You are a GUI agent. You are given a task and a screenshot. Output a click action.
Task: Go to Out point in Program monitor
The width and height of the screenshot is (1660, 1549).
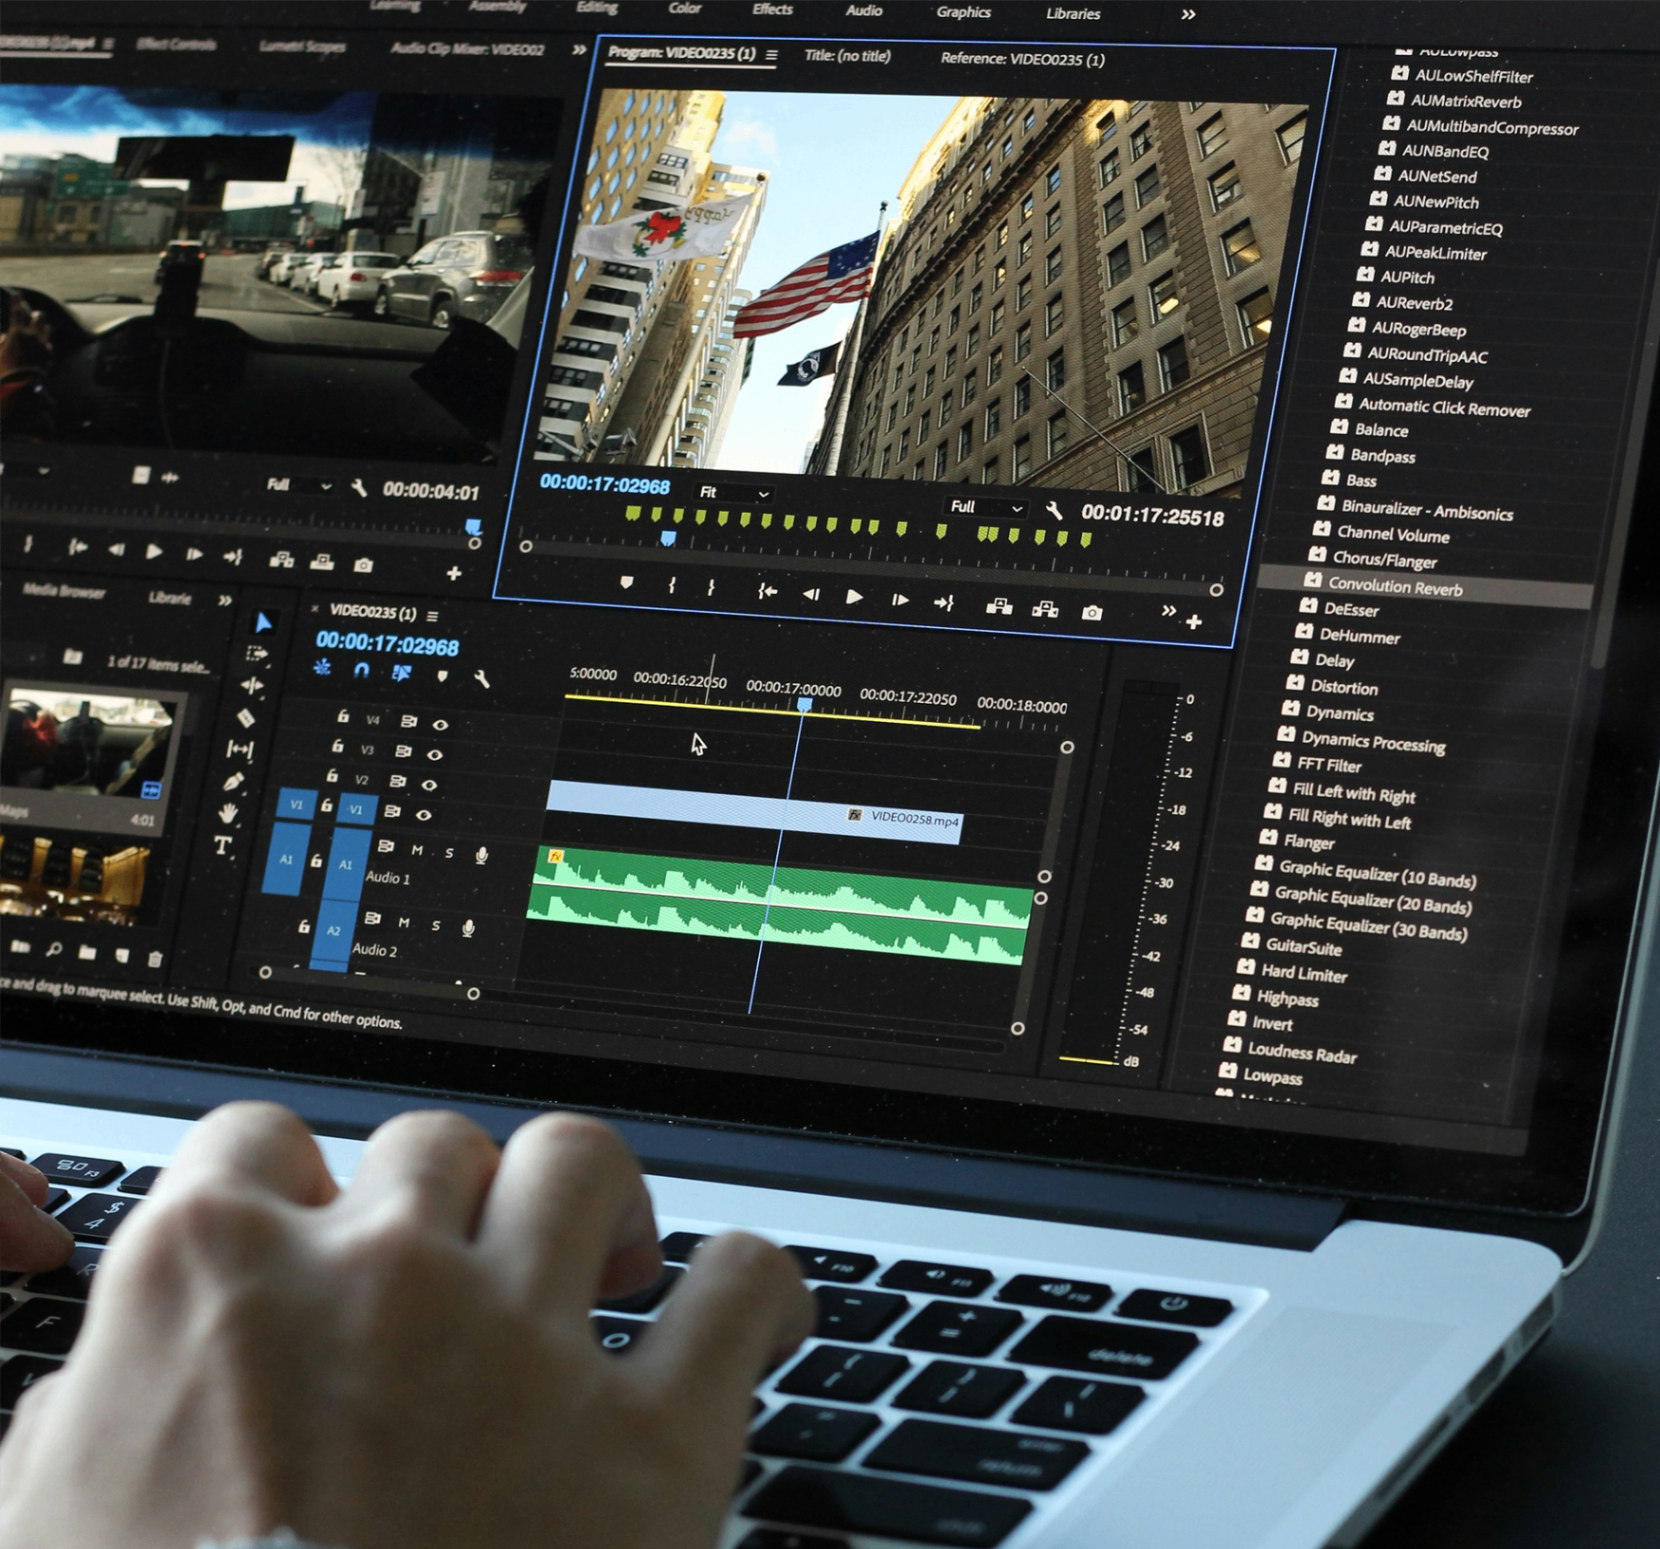[944, 603]
